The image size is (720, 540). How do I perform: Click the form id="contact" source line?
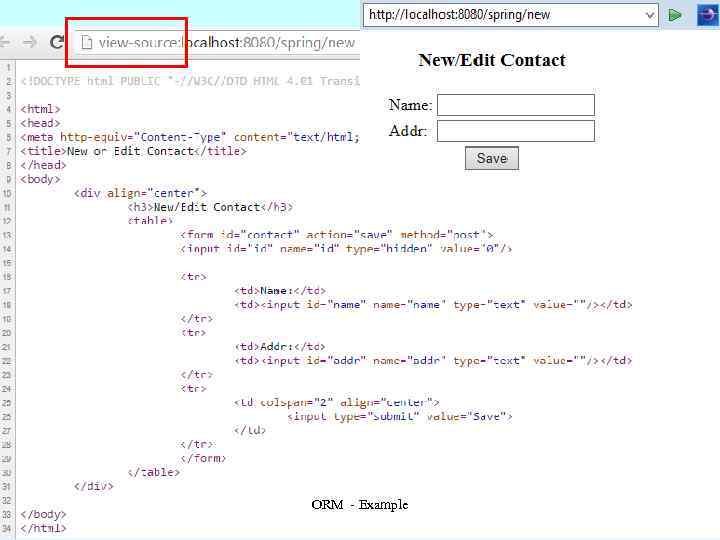(x=338, y=235)
